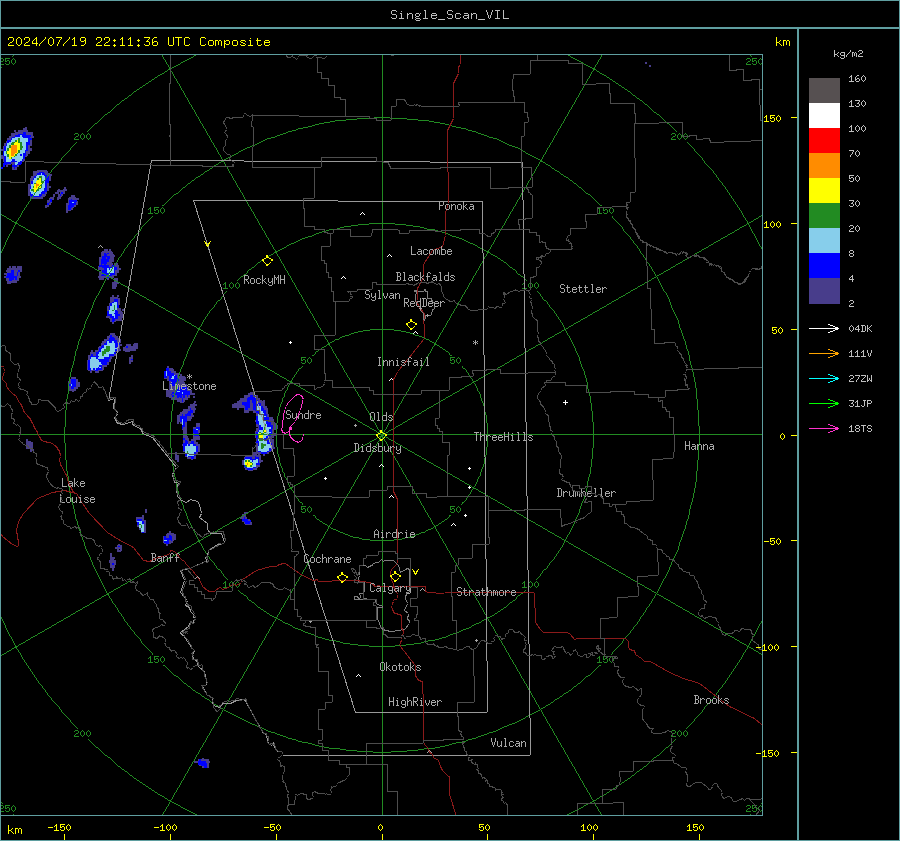Click the Hanna town label
The width and height of the screenshot is (900, 841).
699,446
